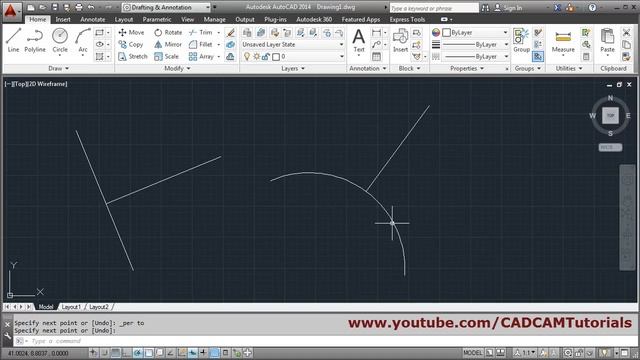This screenshot has width=640, height=360.
Task: Toggle Snap Mode in status bar
Action: click(105, 353)
